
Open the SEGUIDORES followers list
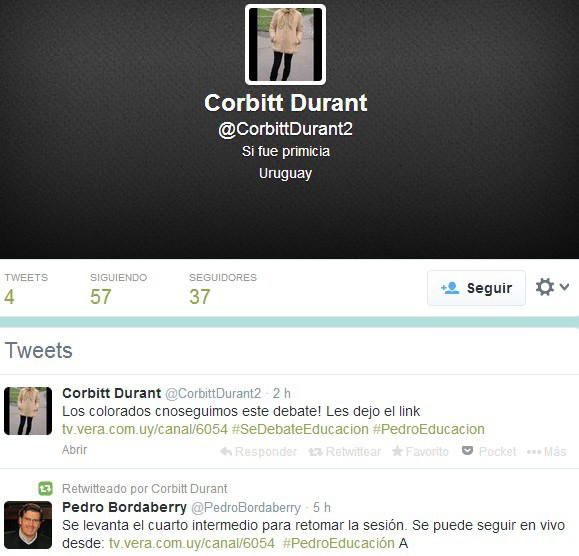[223, 289]
